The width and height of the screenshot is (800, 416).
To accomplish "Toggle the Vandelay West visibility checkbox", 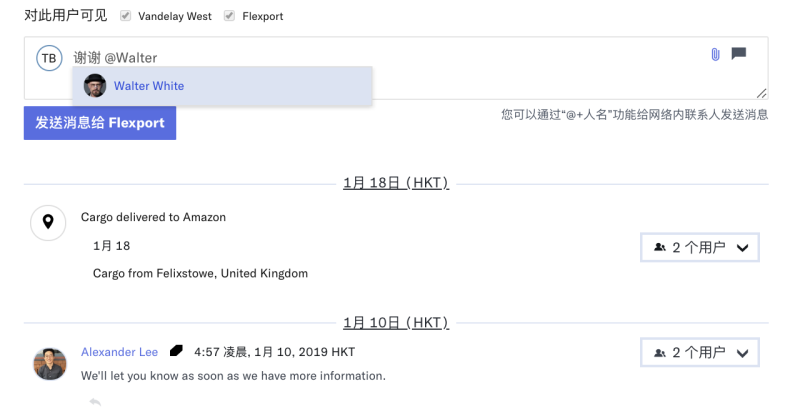I will click(x=125, y=16).
